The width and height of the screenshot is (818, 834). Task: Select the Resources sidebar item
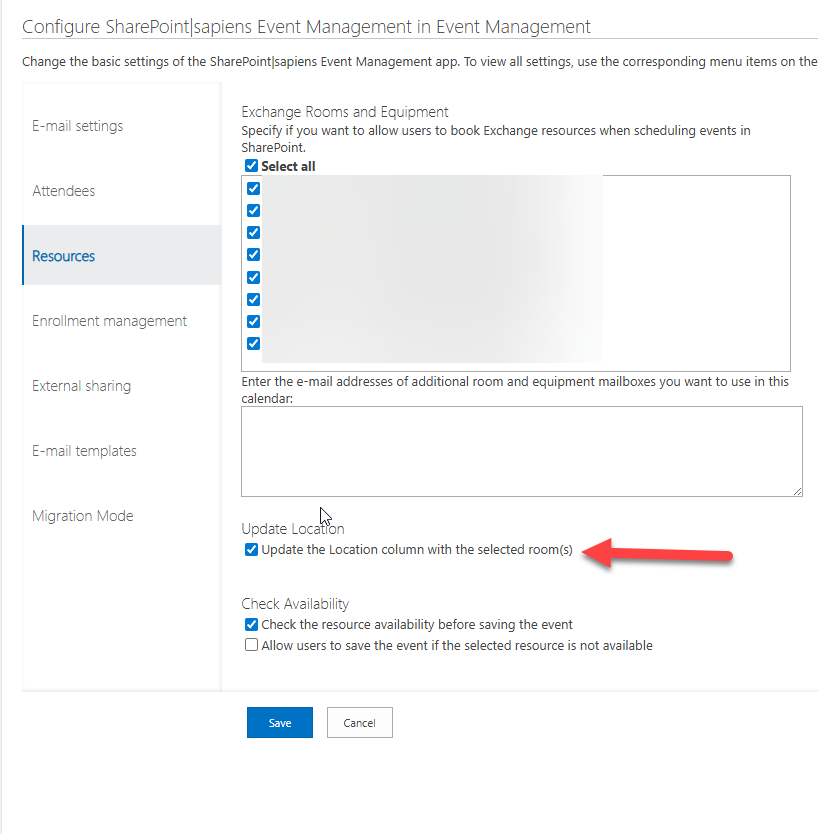pyautogui.click(x=64, y=256)
